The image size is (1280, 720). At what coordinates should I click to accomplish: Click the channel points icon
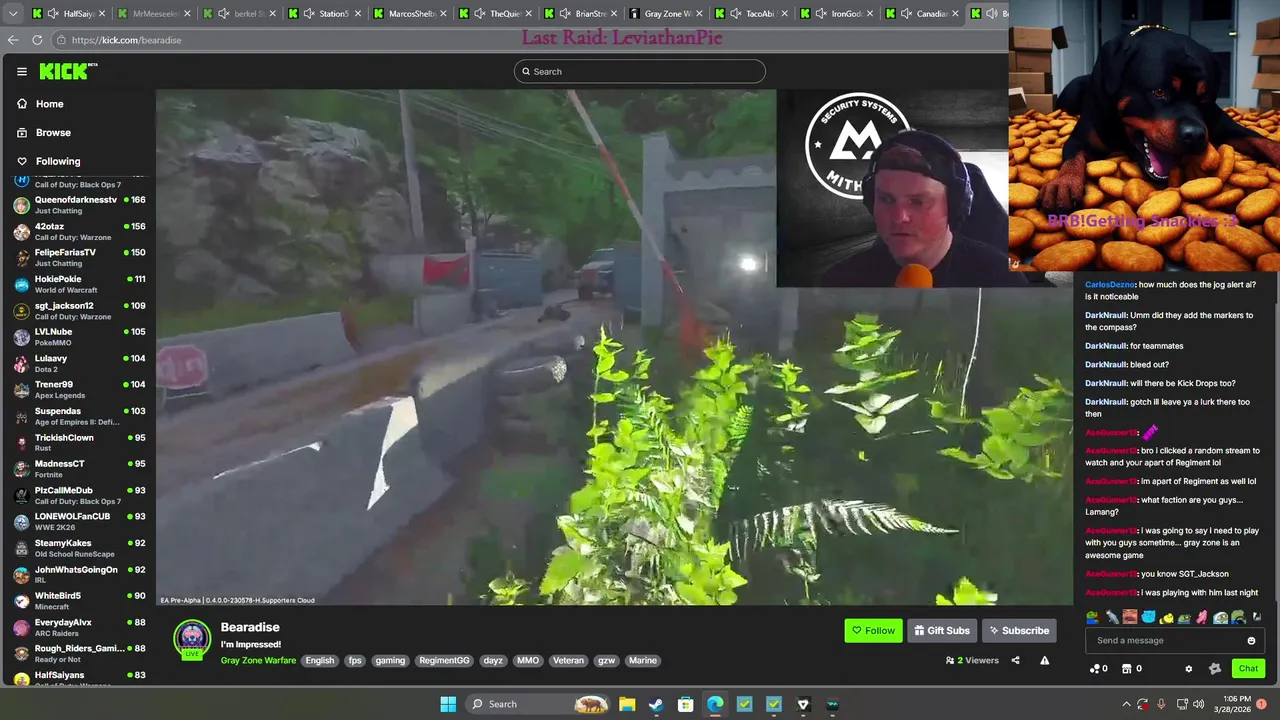pyautogui.click(x=1095, y=669)
